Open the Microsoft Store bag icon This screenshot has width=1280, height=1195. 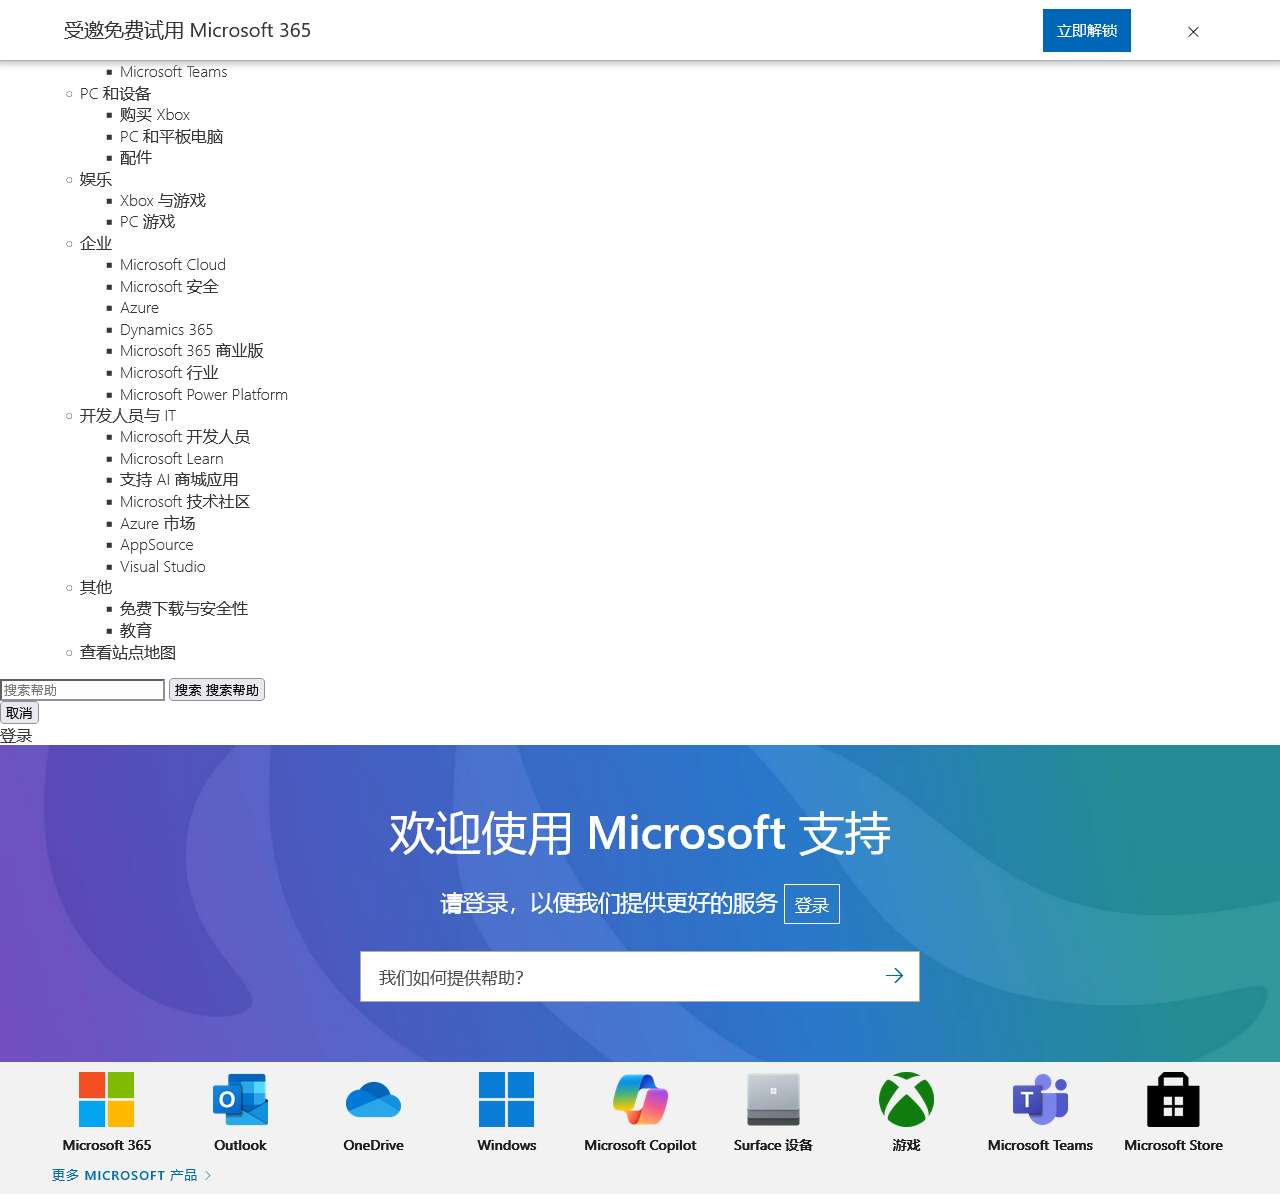(x=1173, y=1100)
